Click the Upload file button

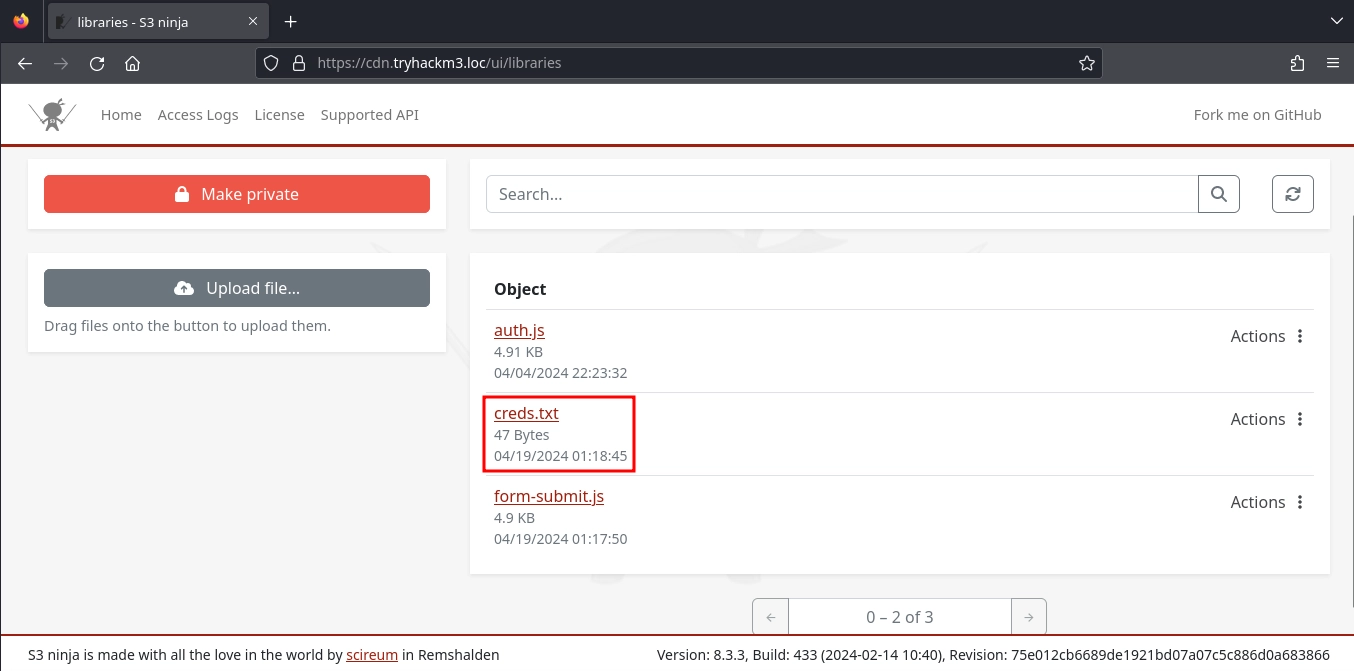237,288
